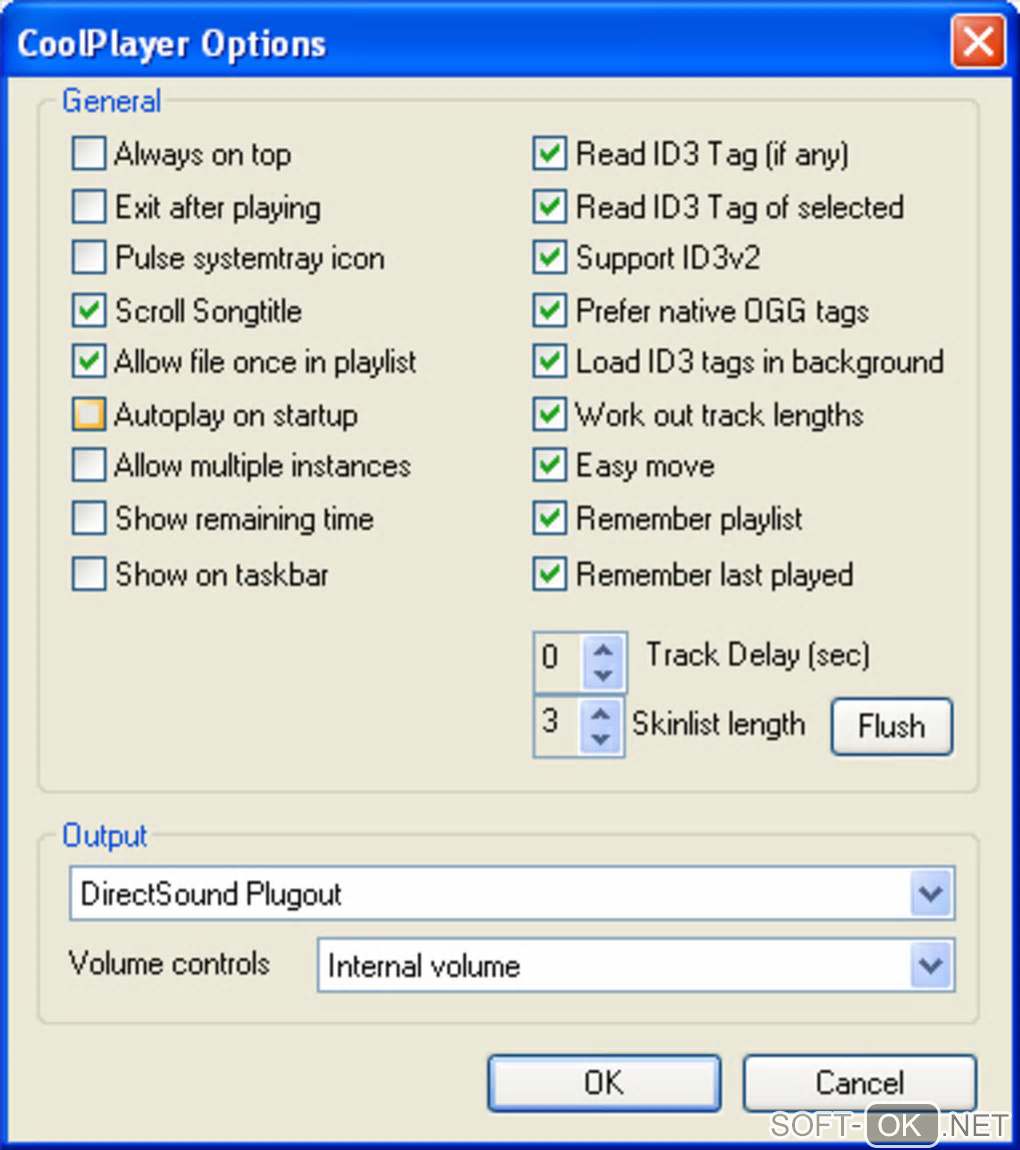The image size is (1020, 1150).
Task: Flush the skinlist
Action: pos(892,726)
